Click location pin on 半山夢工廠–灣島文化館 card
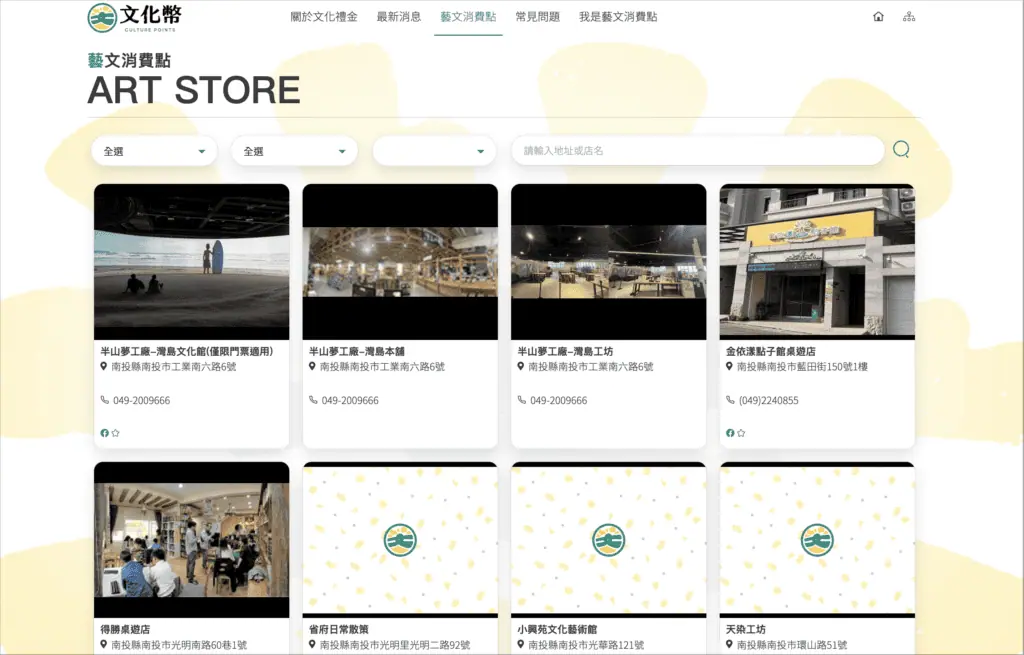1024x655 pixels. [x=104, y=366]
